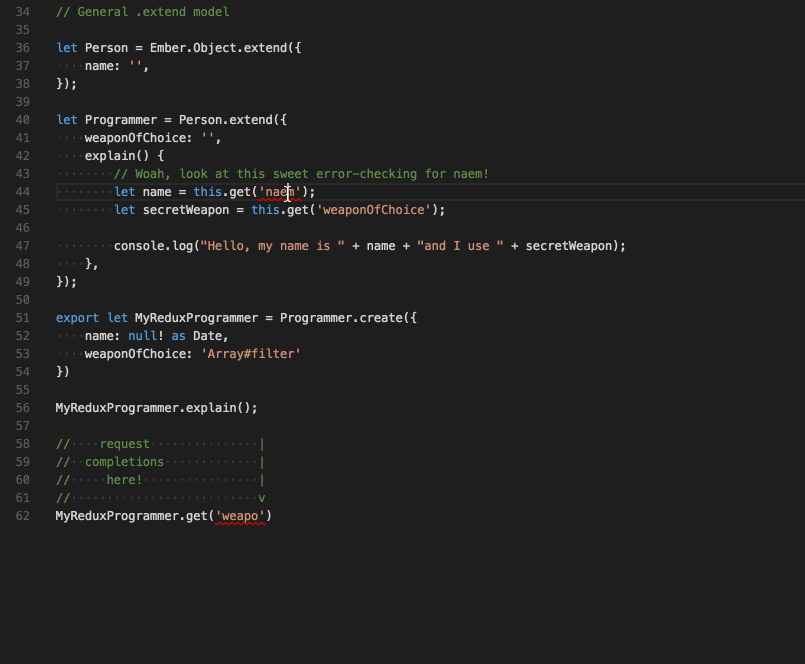805x664 pixels.
Task: Click the 'Woah, look at this sweet' comment
Action: [x=301, y=174]
